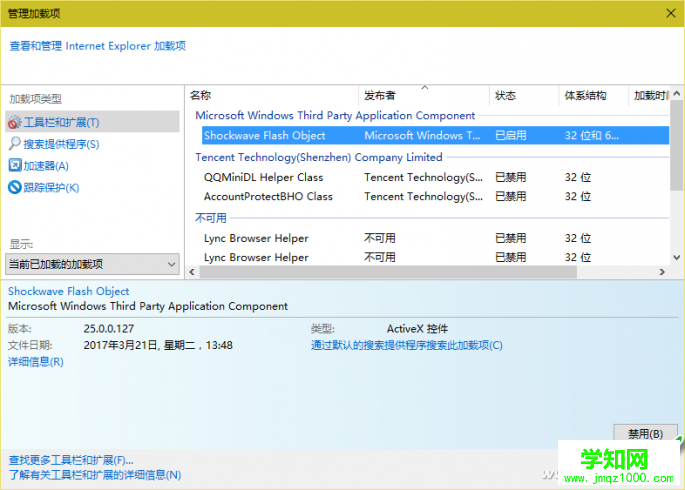The image size is (685, 490).
Task: Click the horizontal scrollbar thumb
Action: click(388, 272)
